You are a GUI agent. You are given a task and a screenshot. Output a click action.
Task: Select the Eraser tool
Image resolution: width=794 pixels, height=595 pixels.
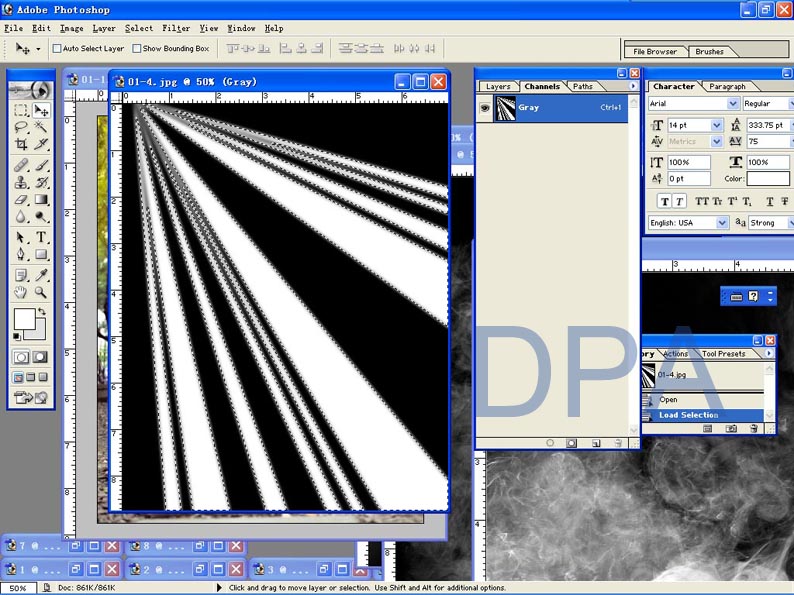pos(21,200)
